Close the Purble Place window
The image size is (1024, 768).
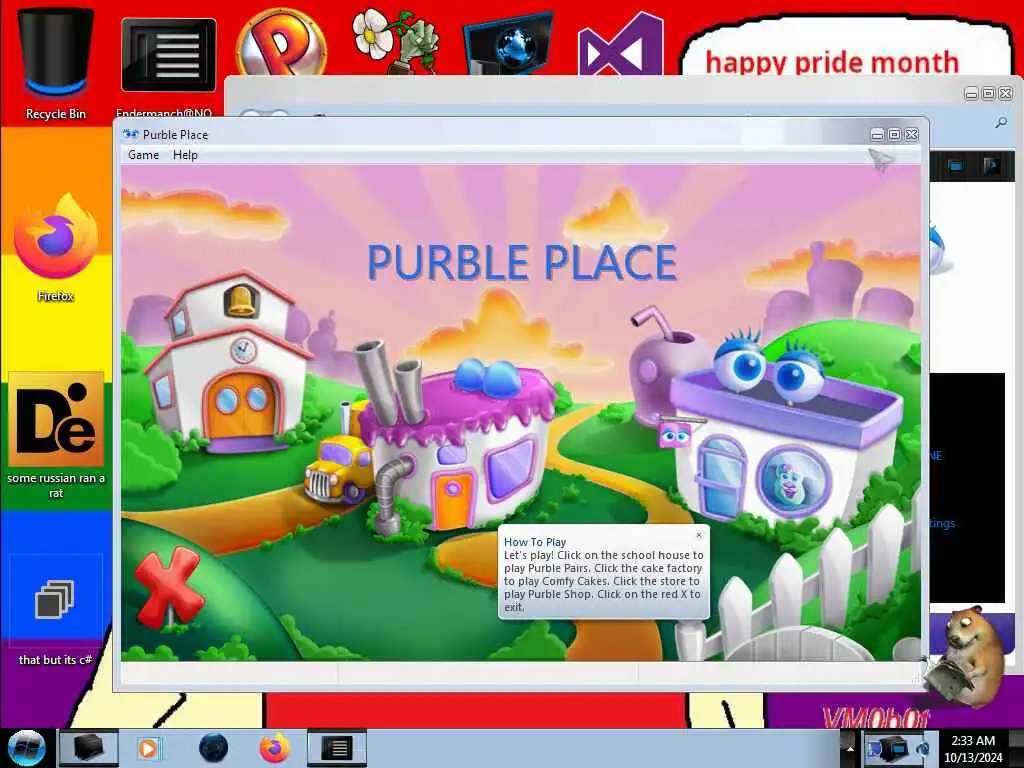coord(912,135)
